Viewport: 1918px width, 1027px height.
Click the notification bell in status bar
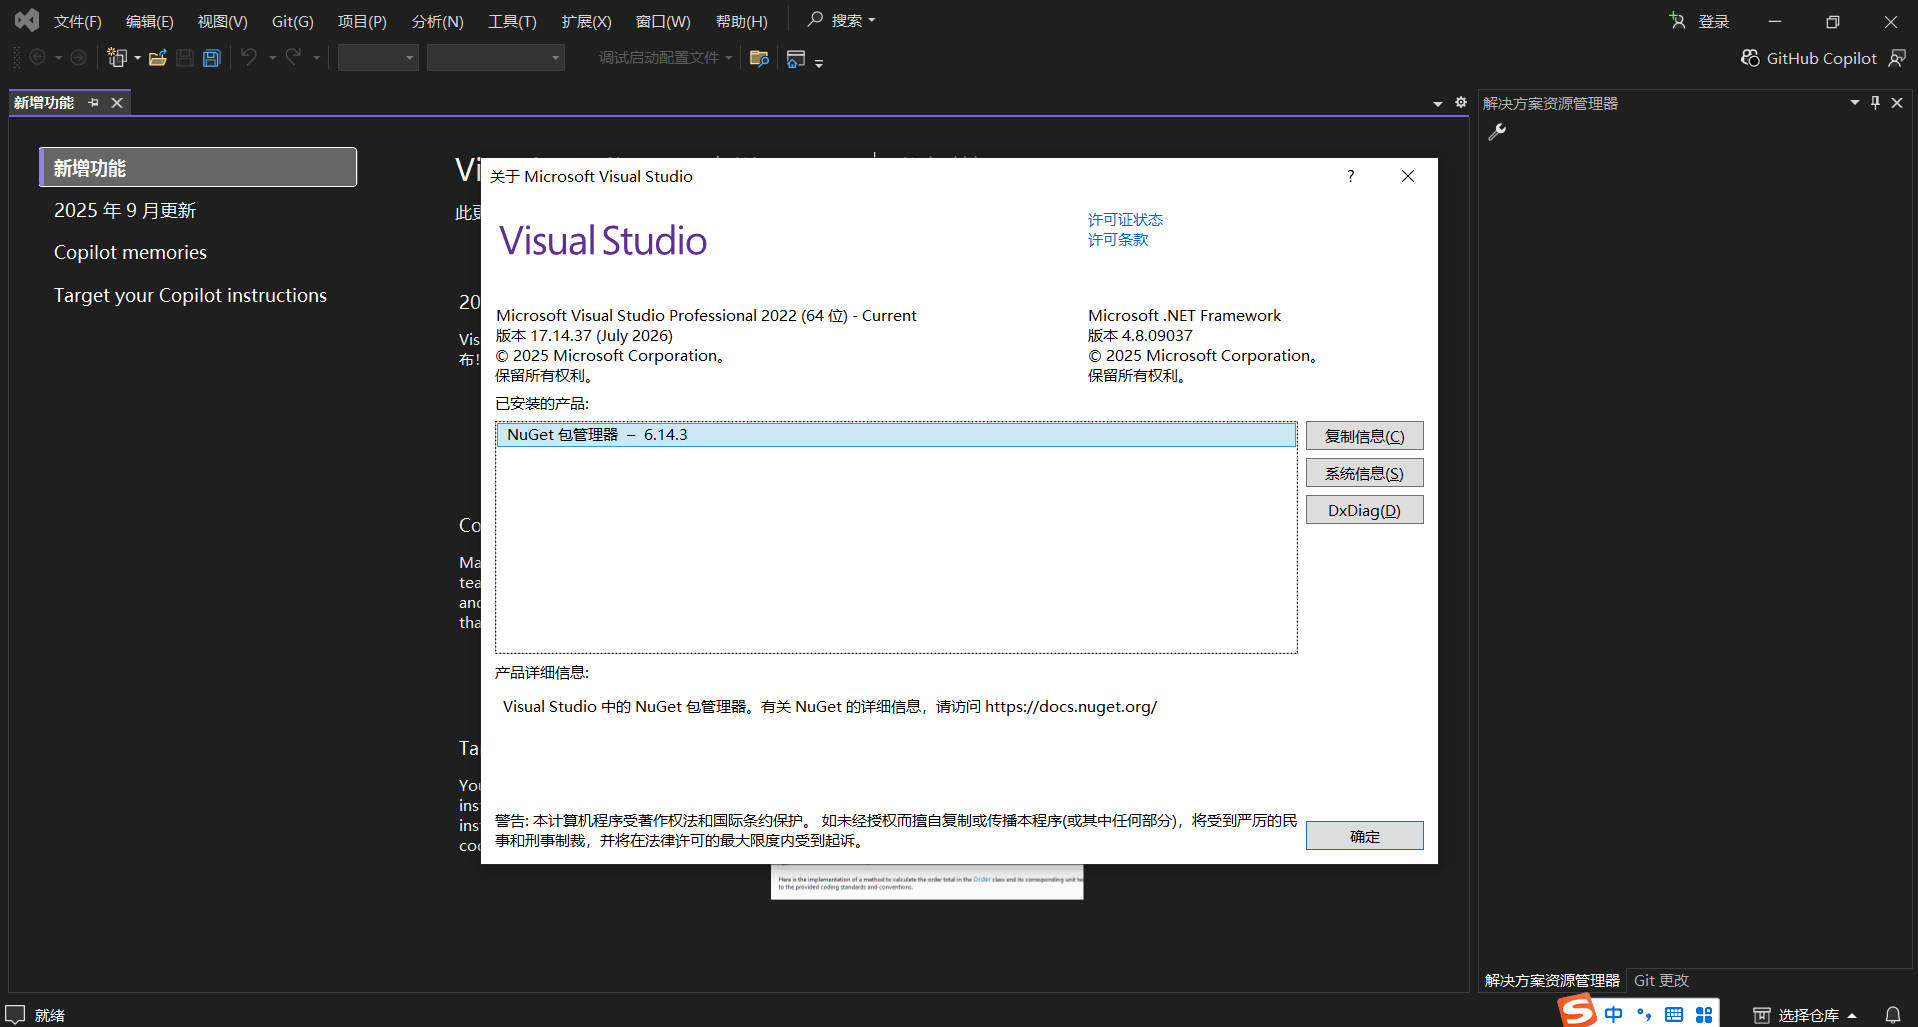[x=1892, y=1014]
